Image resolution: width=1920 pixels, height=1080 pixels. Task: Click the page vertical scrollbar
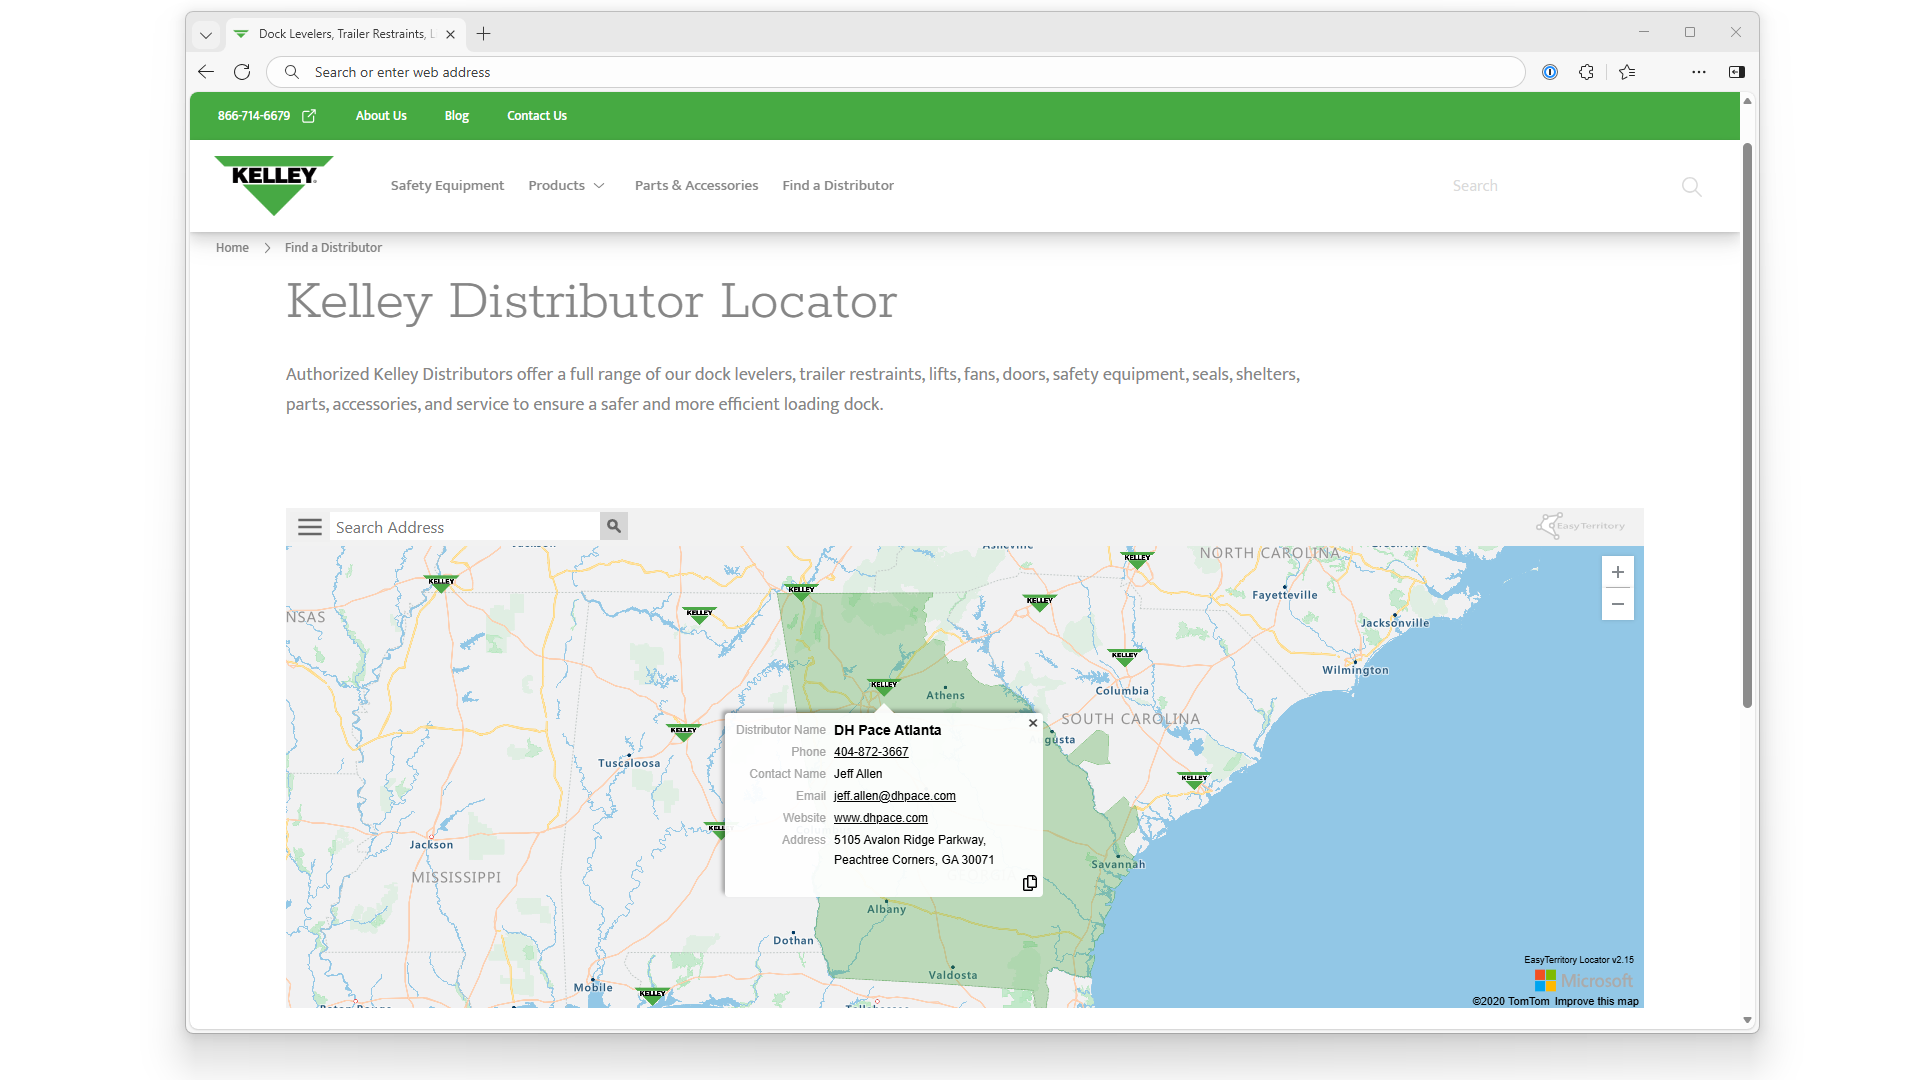click(1747, 425)
